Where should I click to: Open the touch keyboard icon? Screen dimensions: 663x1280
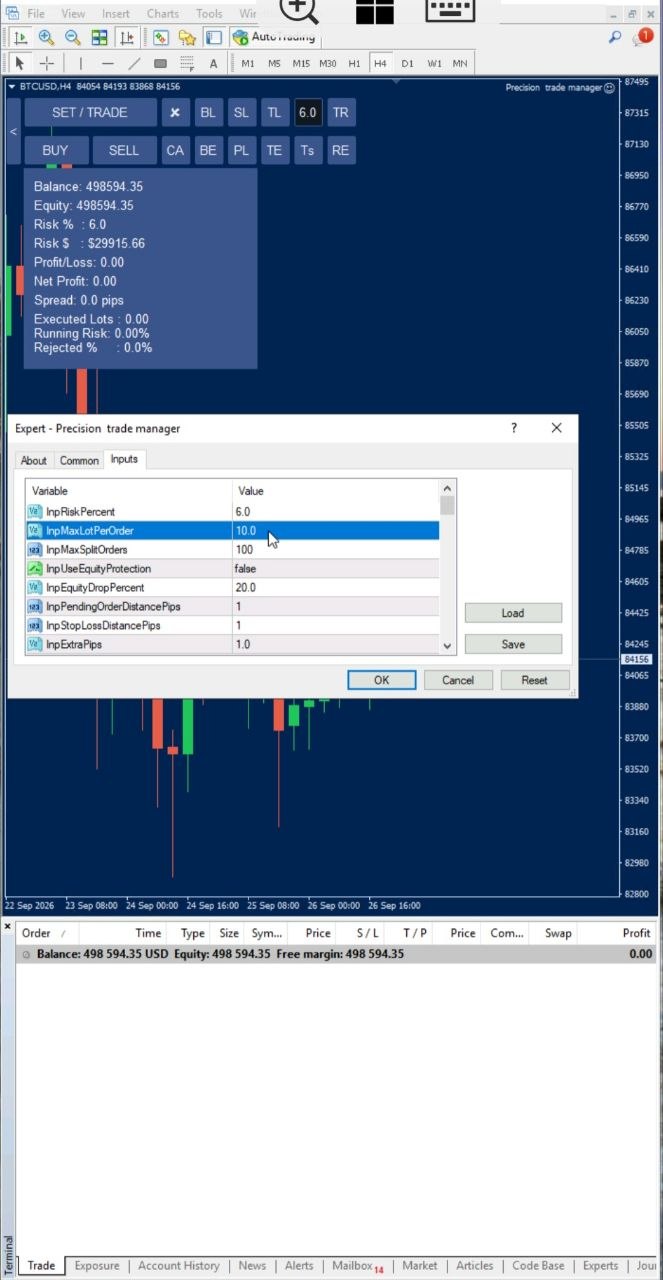450,10
